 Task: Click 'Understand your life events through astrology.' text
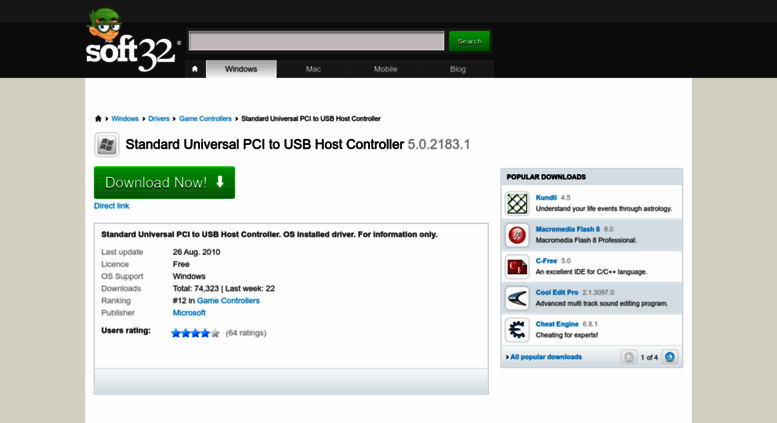click(x=604, y=209)
